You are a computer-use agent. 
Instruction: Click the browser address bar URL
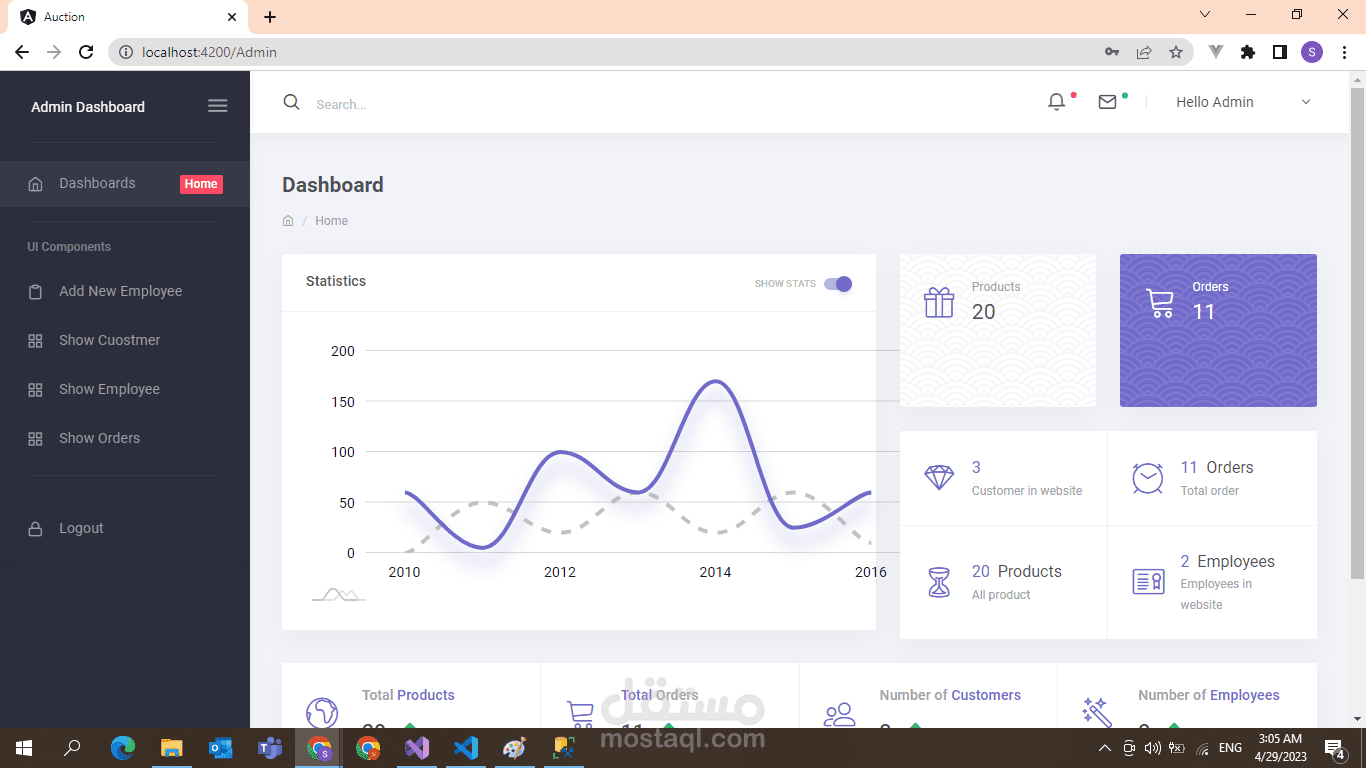pyautogui.click(x=210, y=52)
